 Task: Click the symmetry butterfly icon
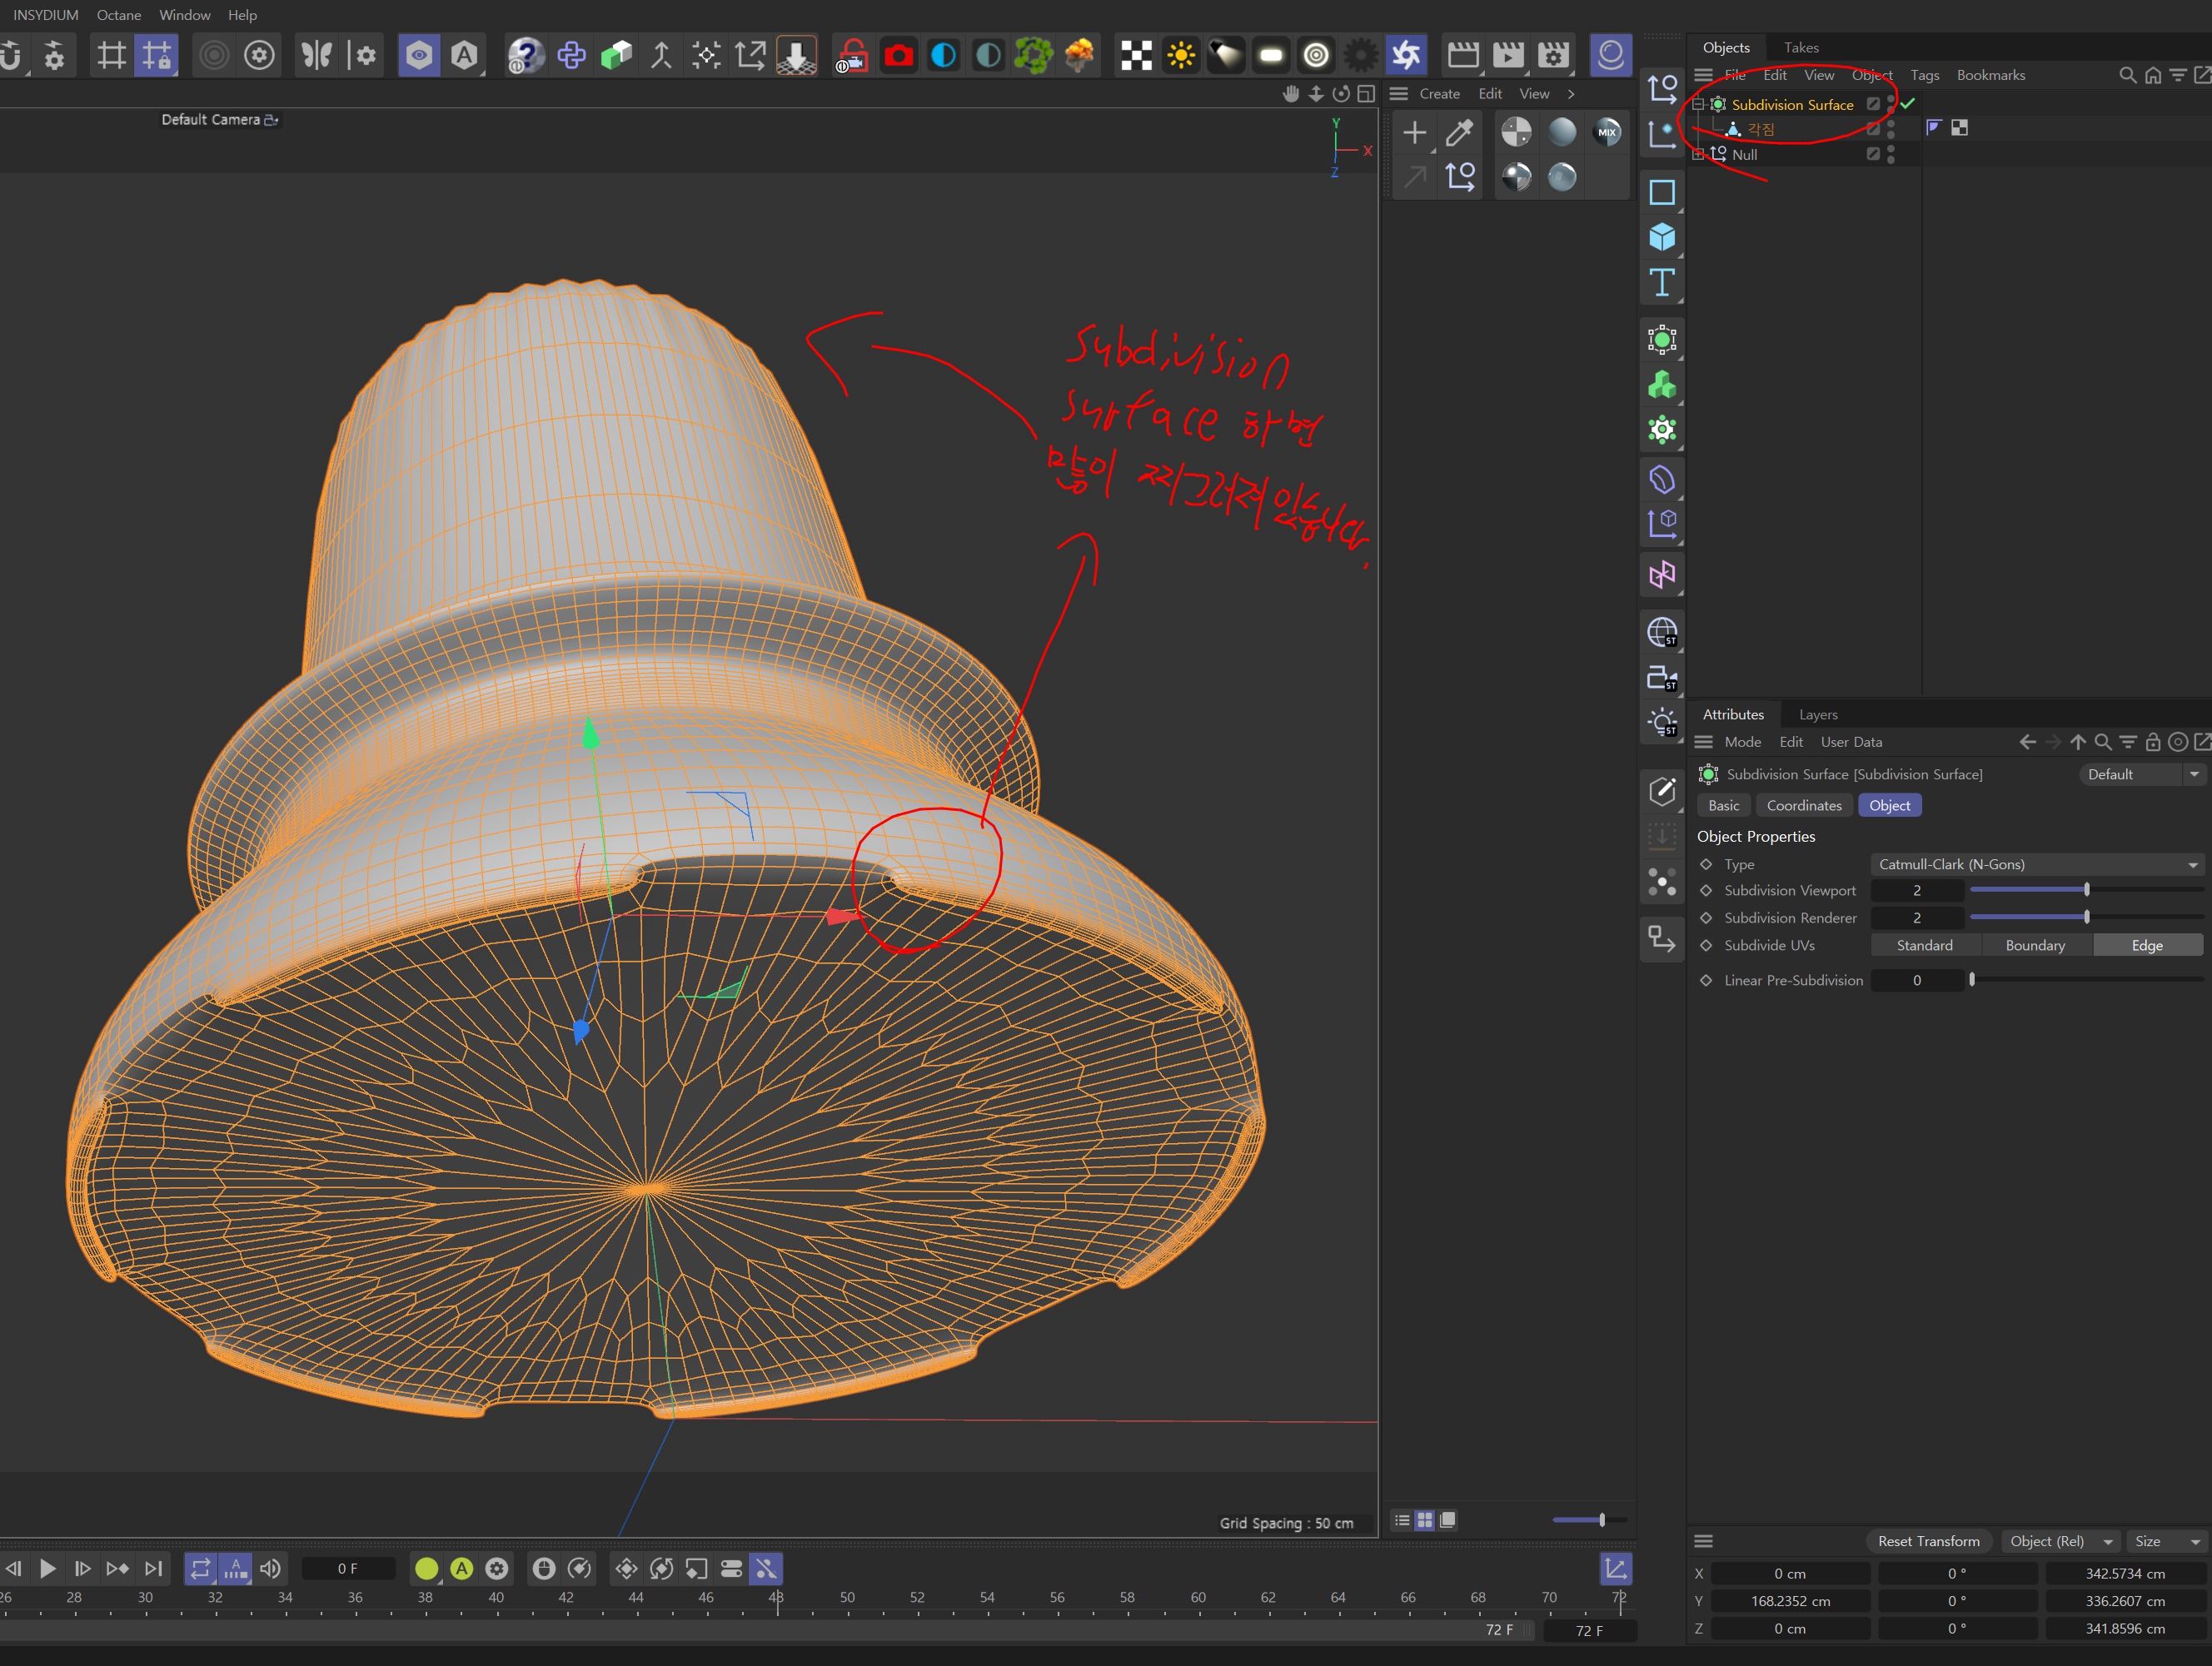click(317, 55)
